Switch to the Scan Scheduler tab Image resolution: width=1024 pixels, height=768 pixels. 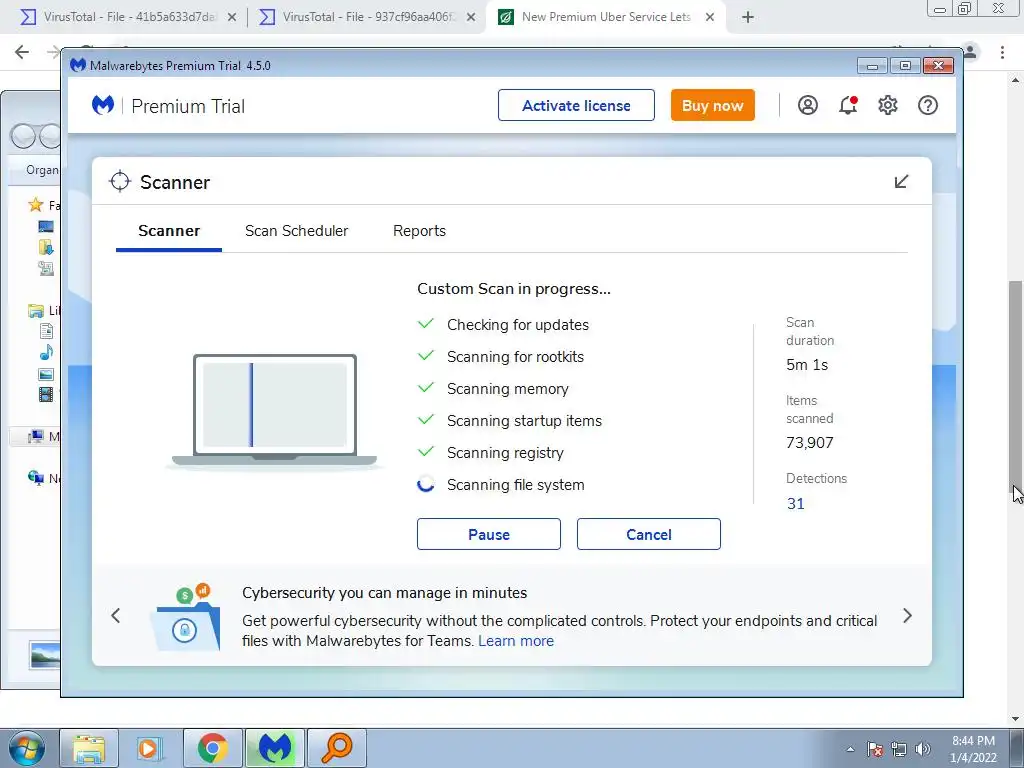pos(296,231)
